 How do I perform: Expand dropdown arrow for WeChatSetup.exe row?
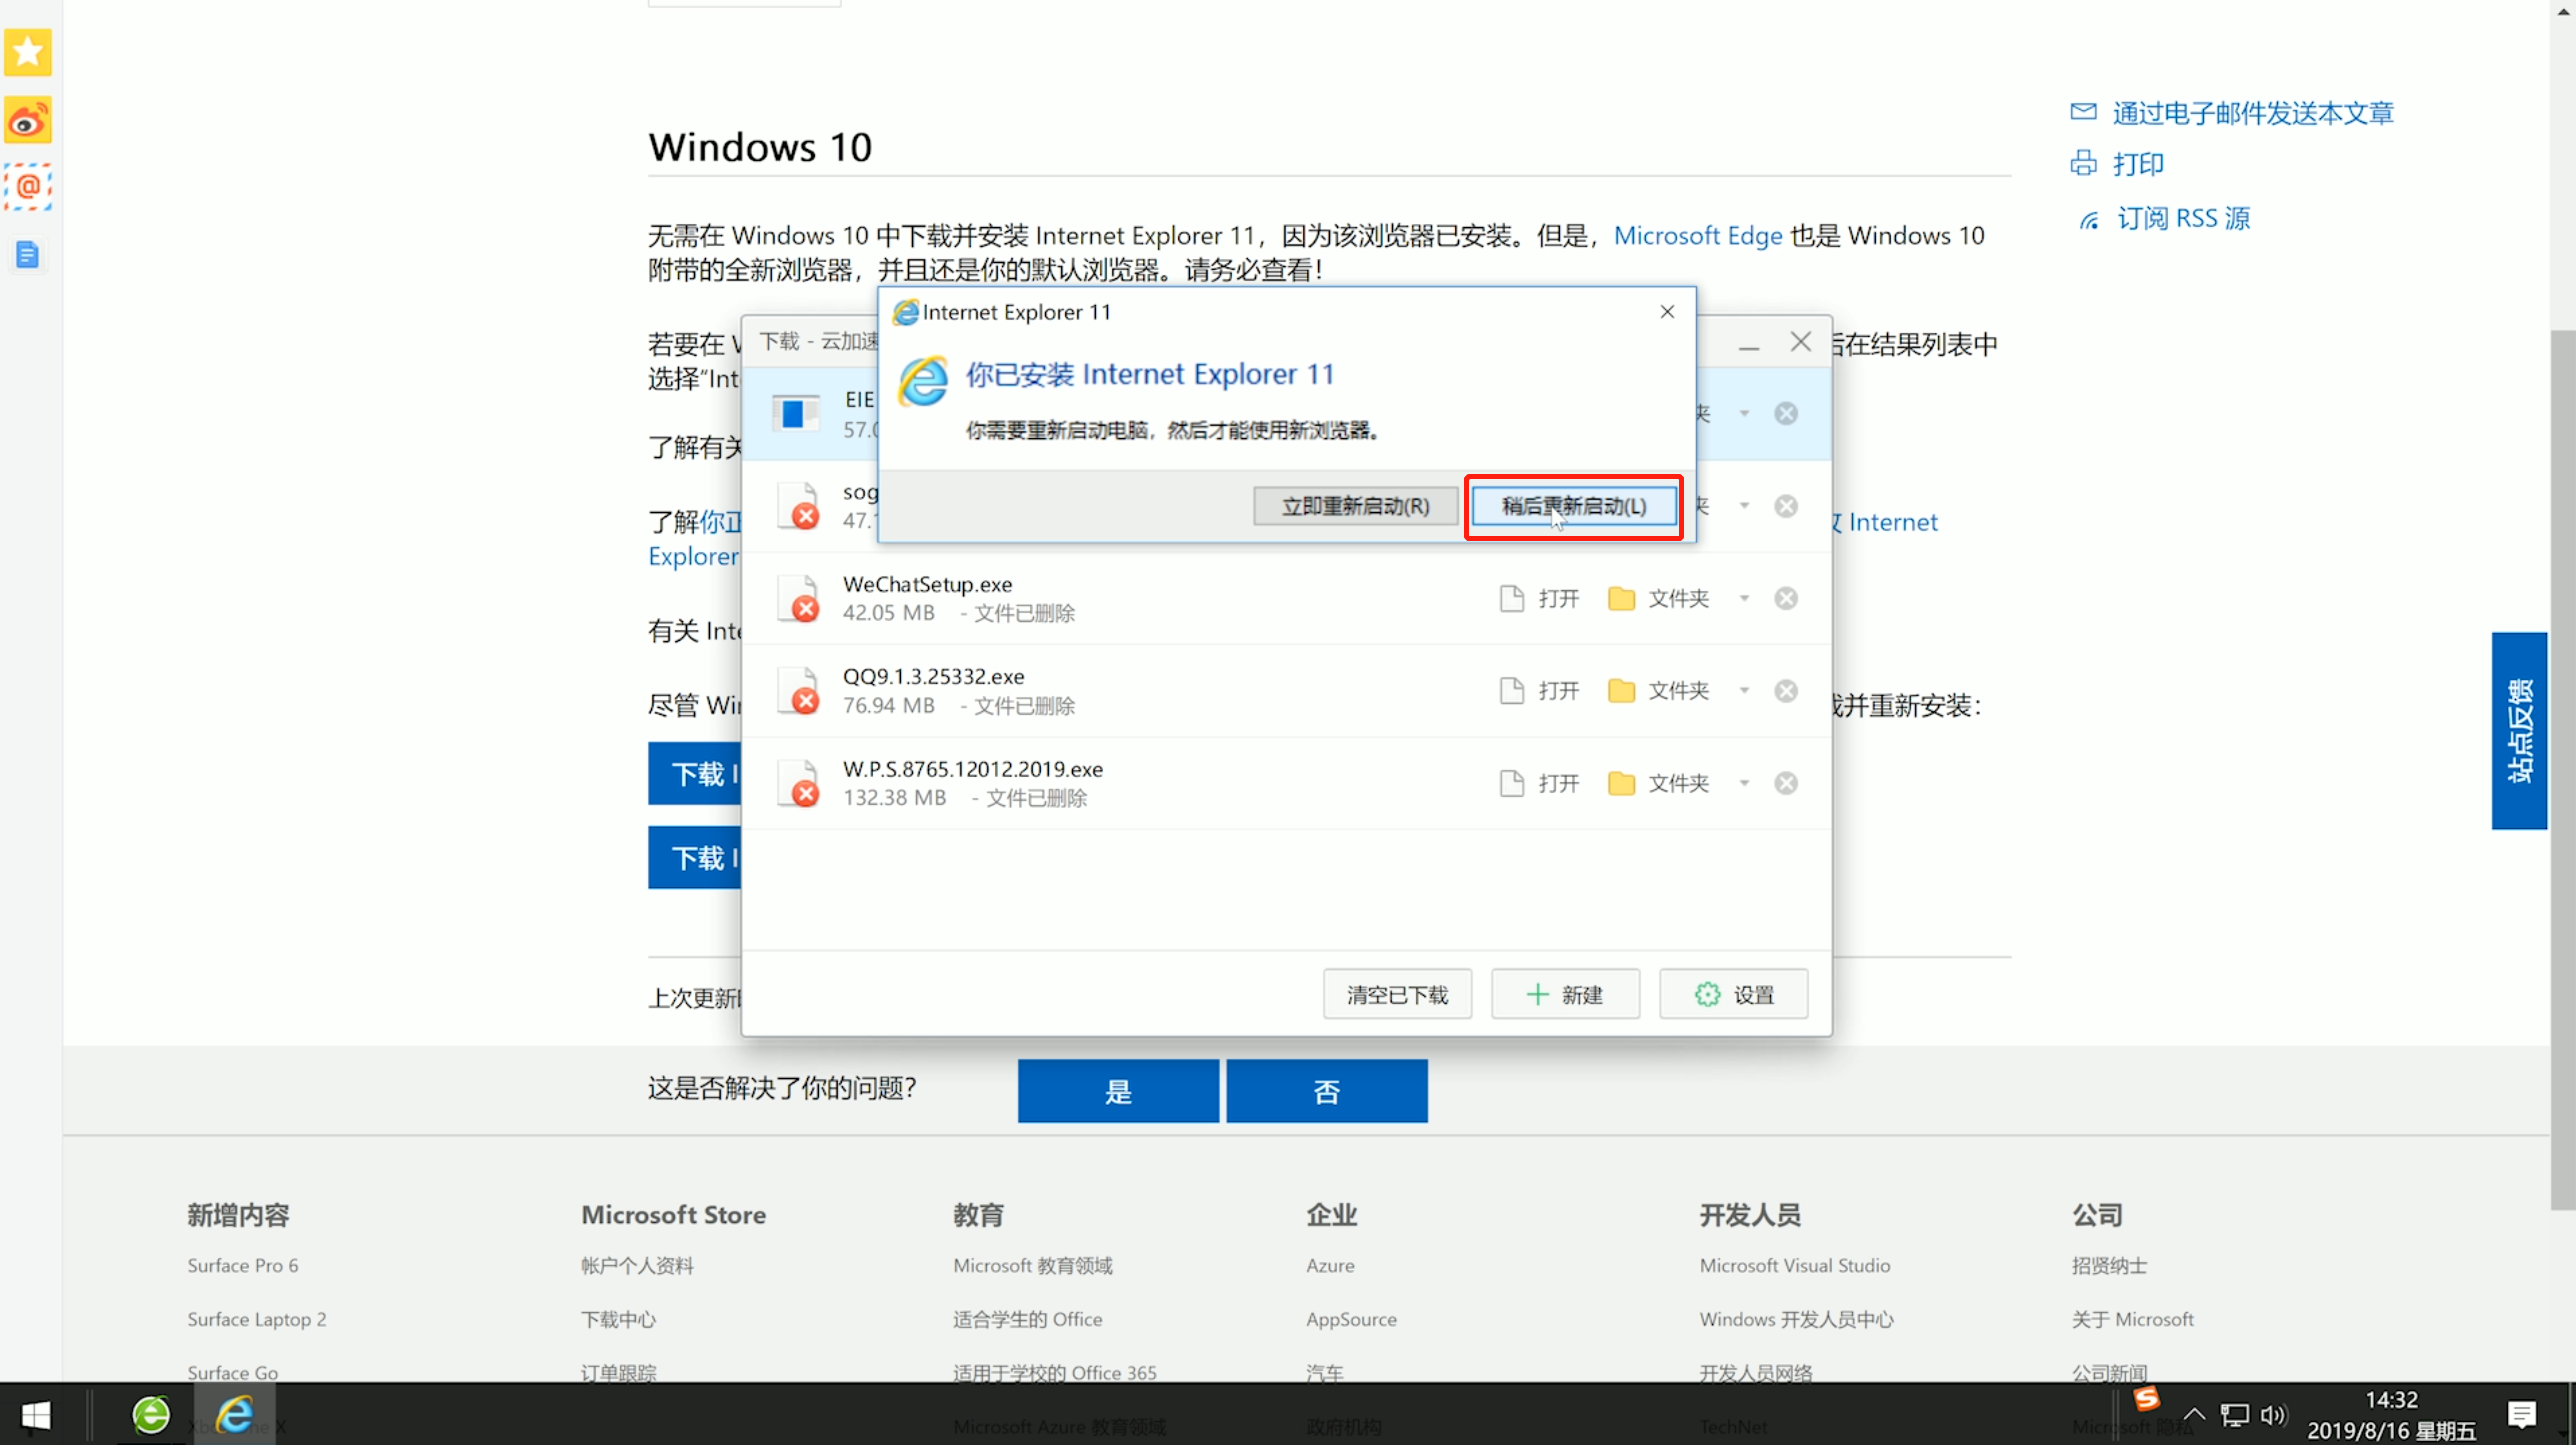pos(1744,598)
